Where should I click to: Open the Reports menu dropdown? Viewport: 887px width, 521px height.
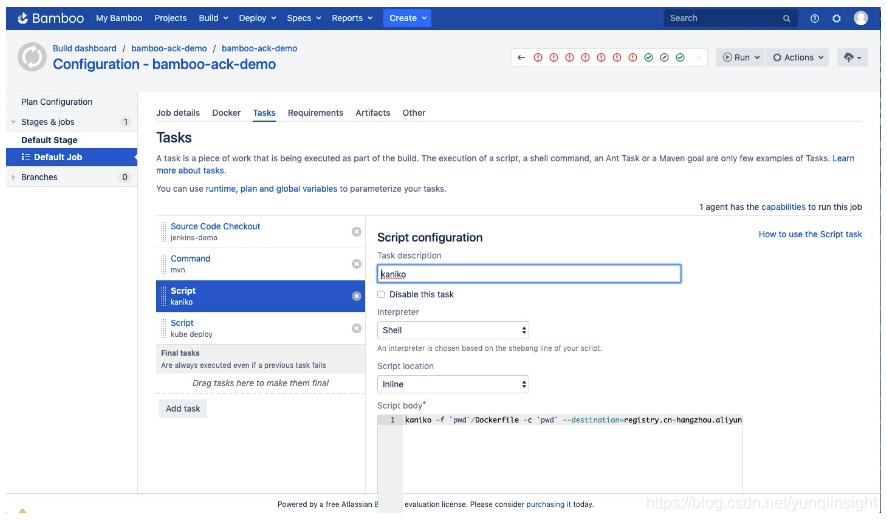click(352, 18)
